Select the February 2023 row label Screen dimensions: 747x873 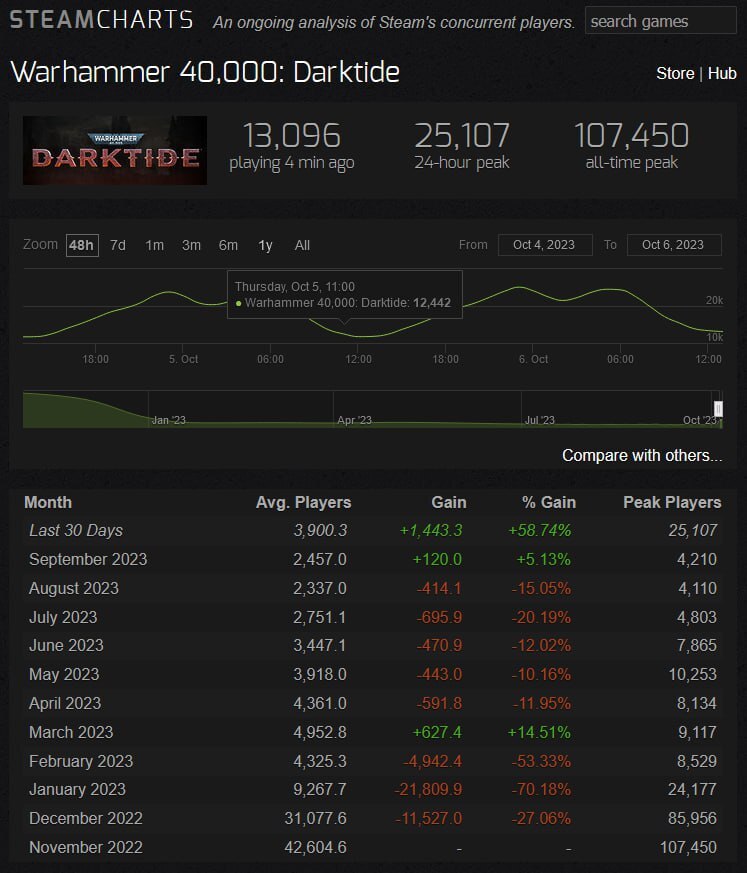(x=81, y=761)
